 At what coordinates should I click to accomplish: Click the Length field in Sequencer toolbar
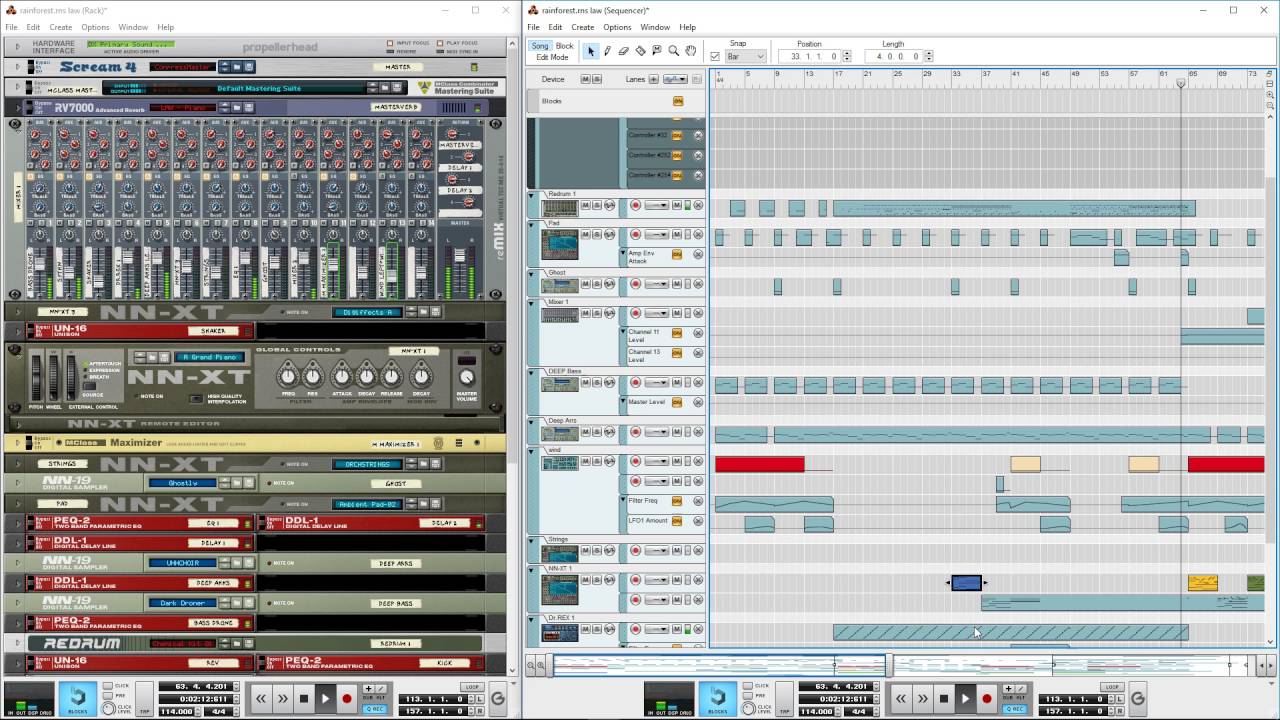[x=897, y=57]
